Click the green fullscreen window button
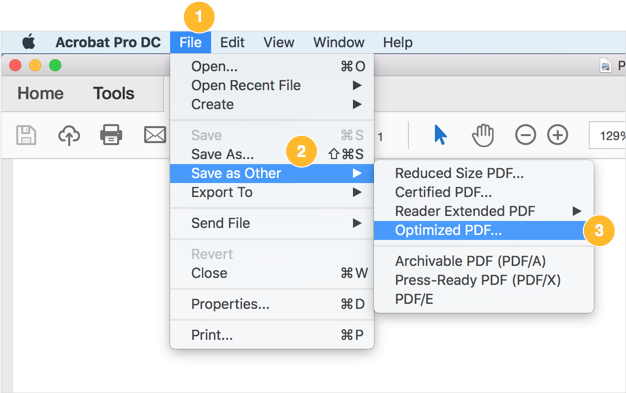Viewport: 626px width, 393px height. [55, 65]
